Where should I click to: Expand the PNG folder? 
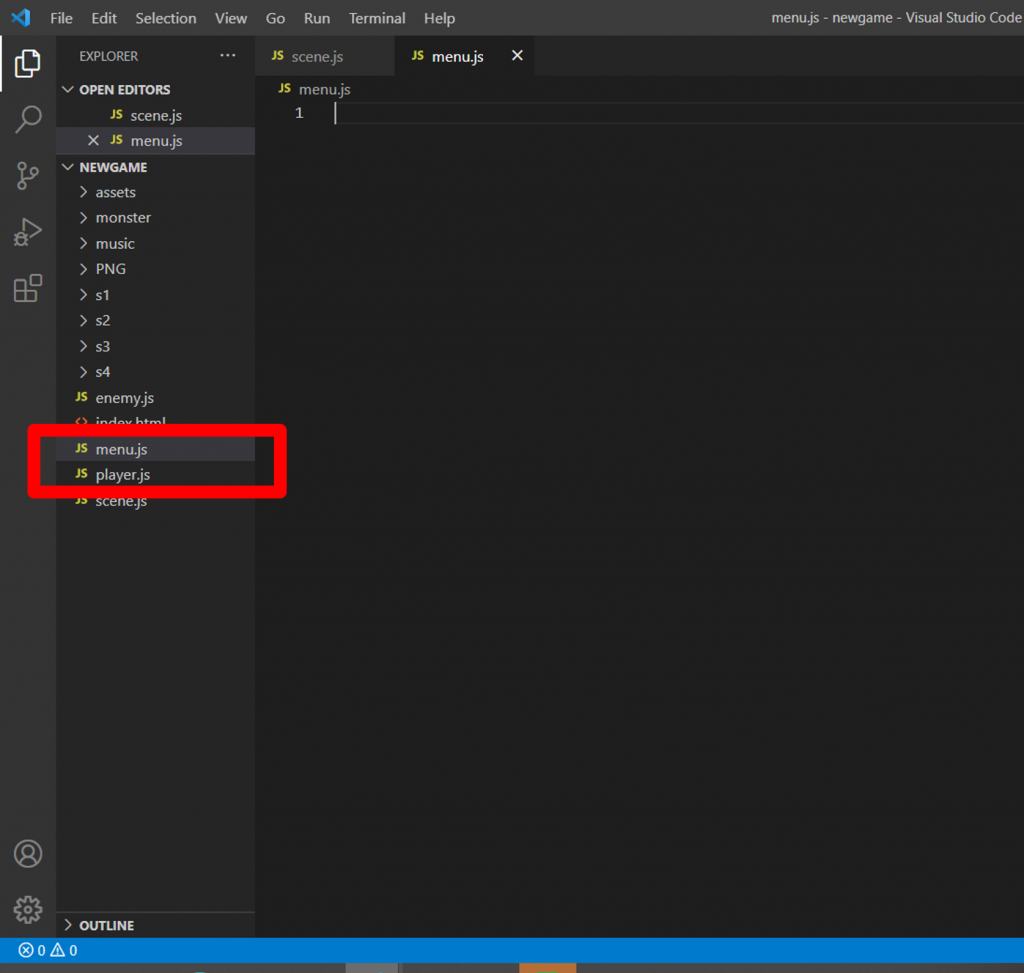click(83, 269)
